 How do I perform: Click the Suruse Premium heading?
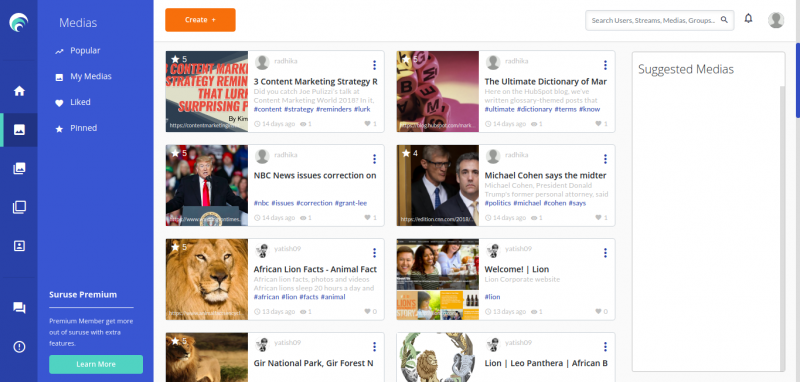click(x=83, y=295)
